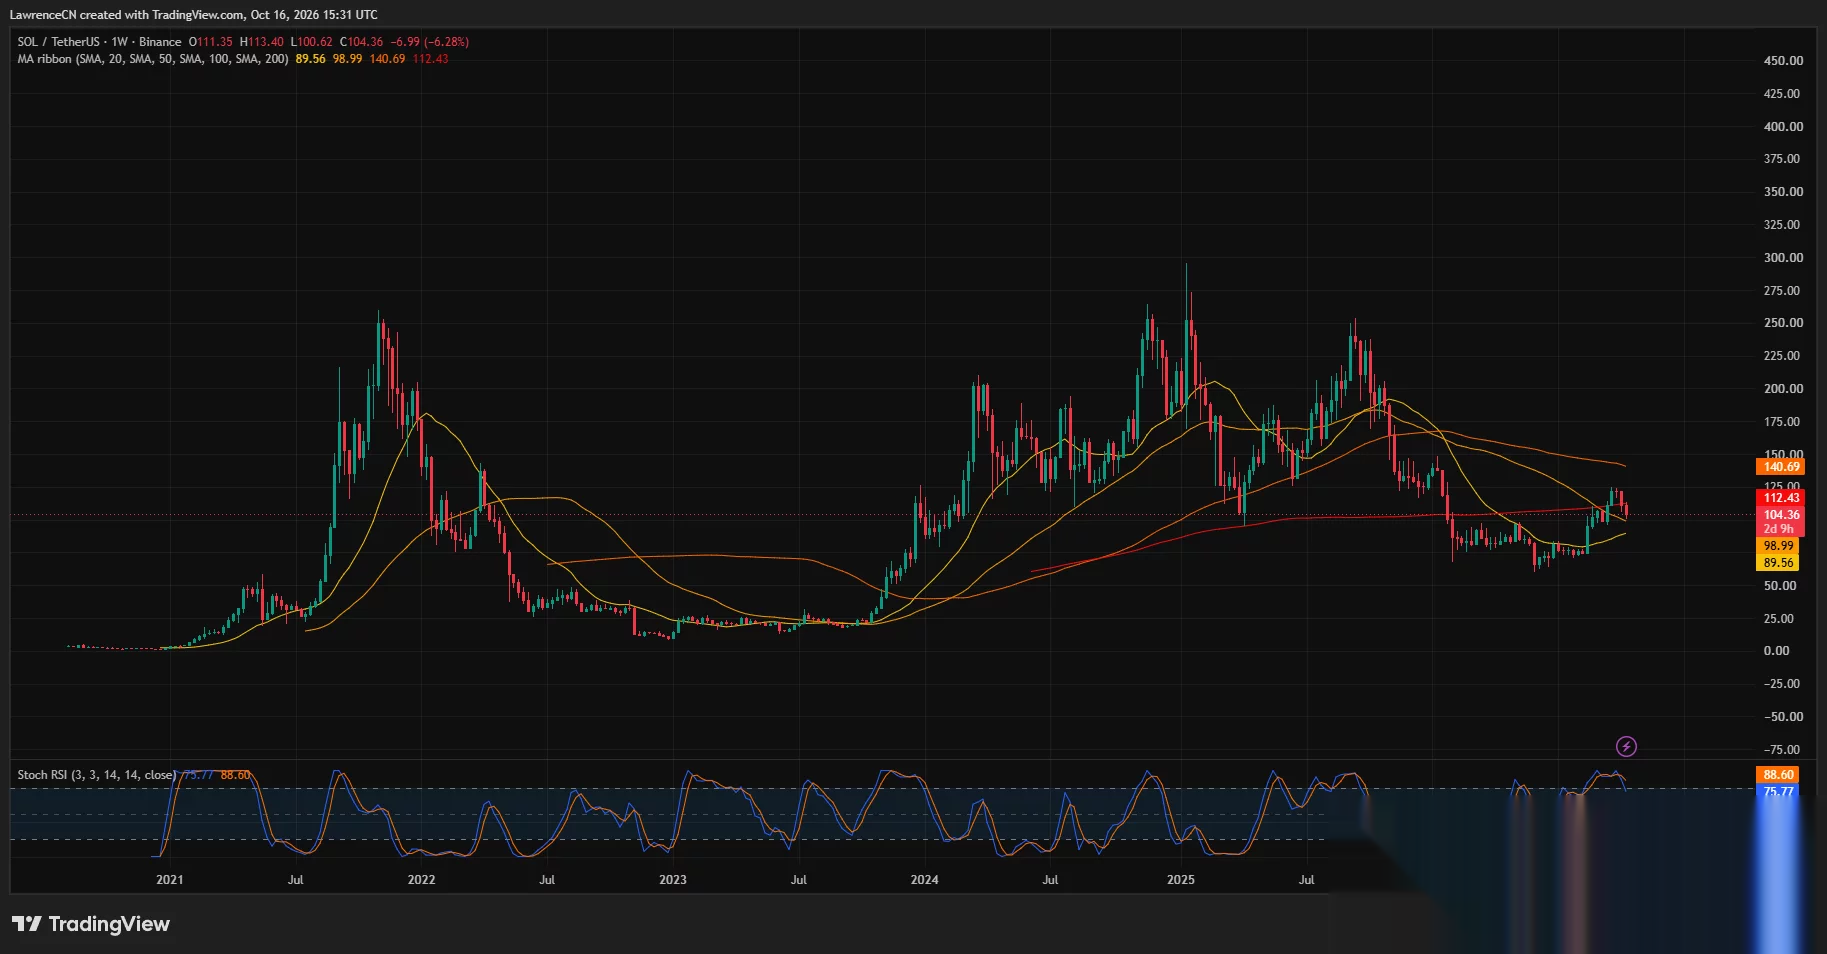Click the −6.99 (−6.28%) change value
The height and width of the screenshot is (954, 1827).
(x=430, y=42)
